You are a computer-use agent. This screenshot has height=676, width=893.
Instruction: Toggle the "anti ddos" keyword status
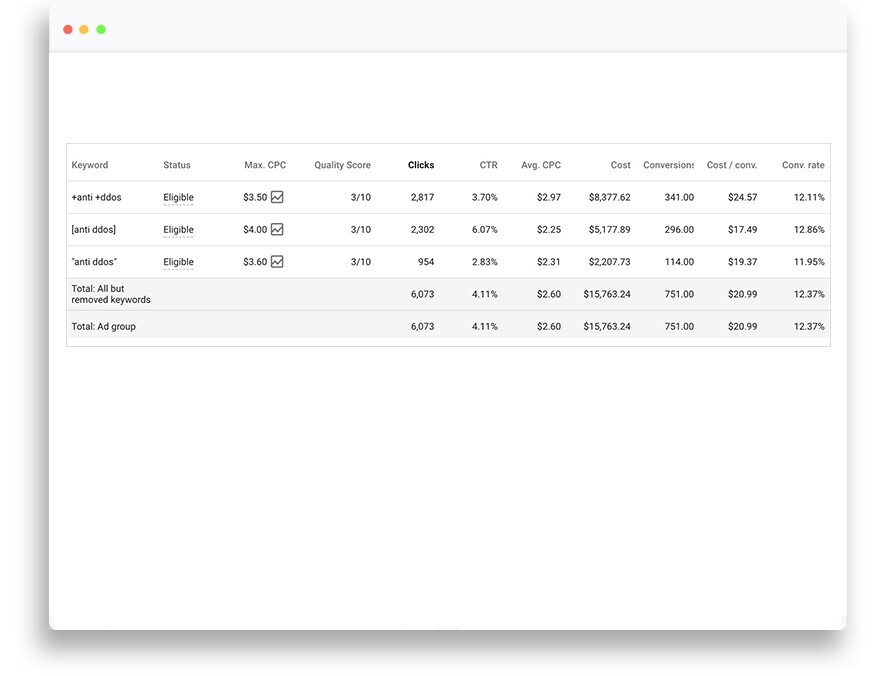coord(178,261)
